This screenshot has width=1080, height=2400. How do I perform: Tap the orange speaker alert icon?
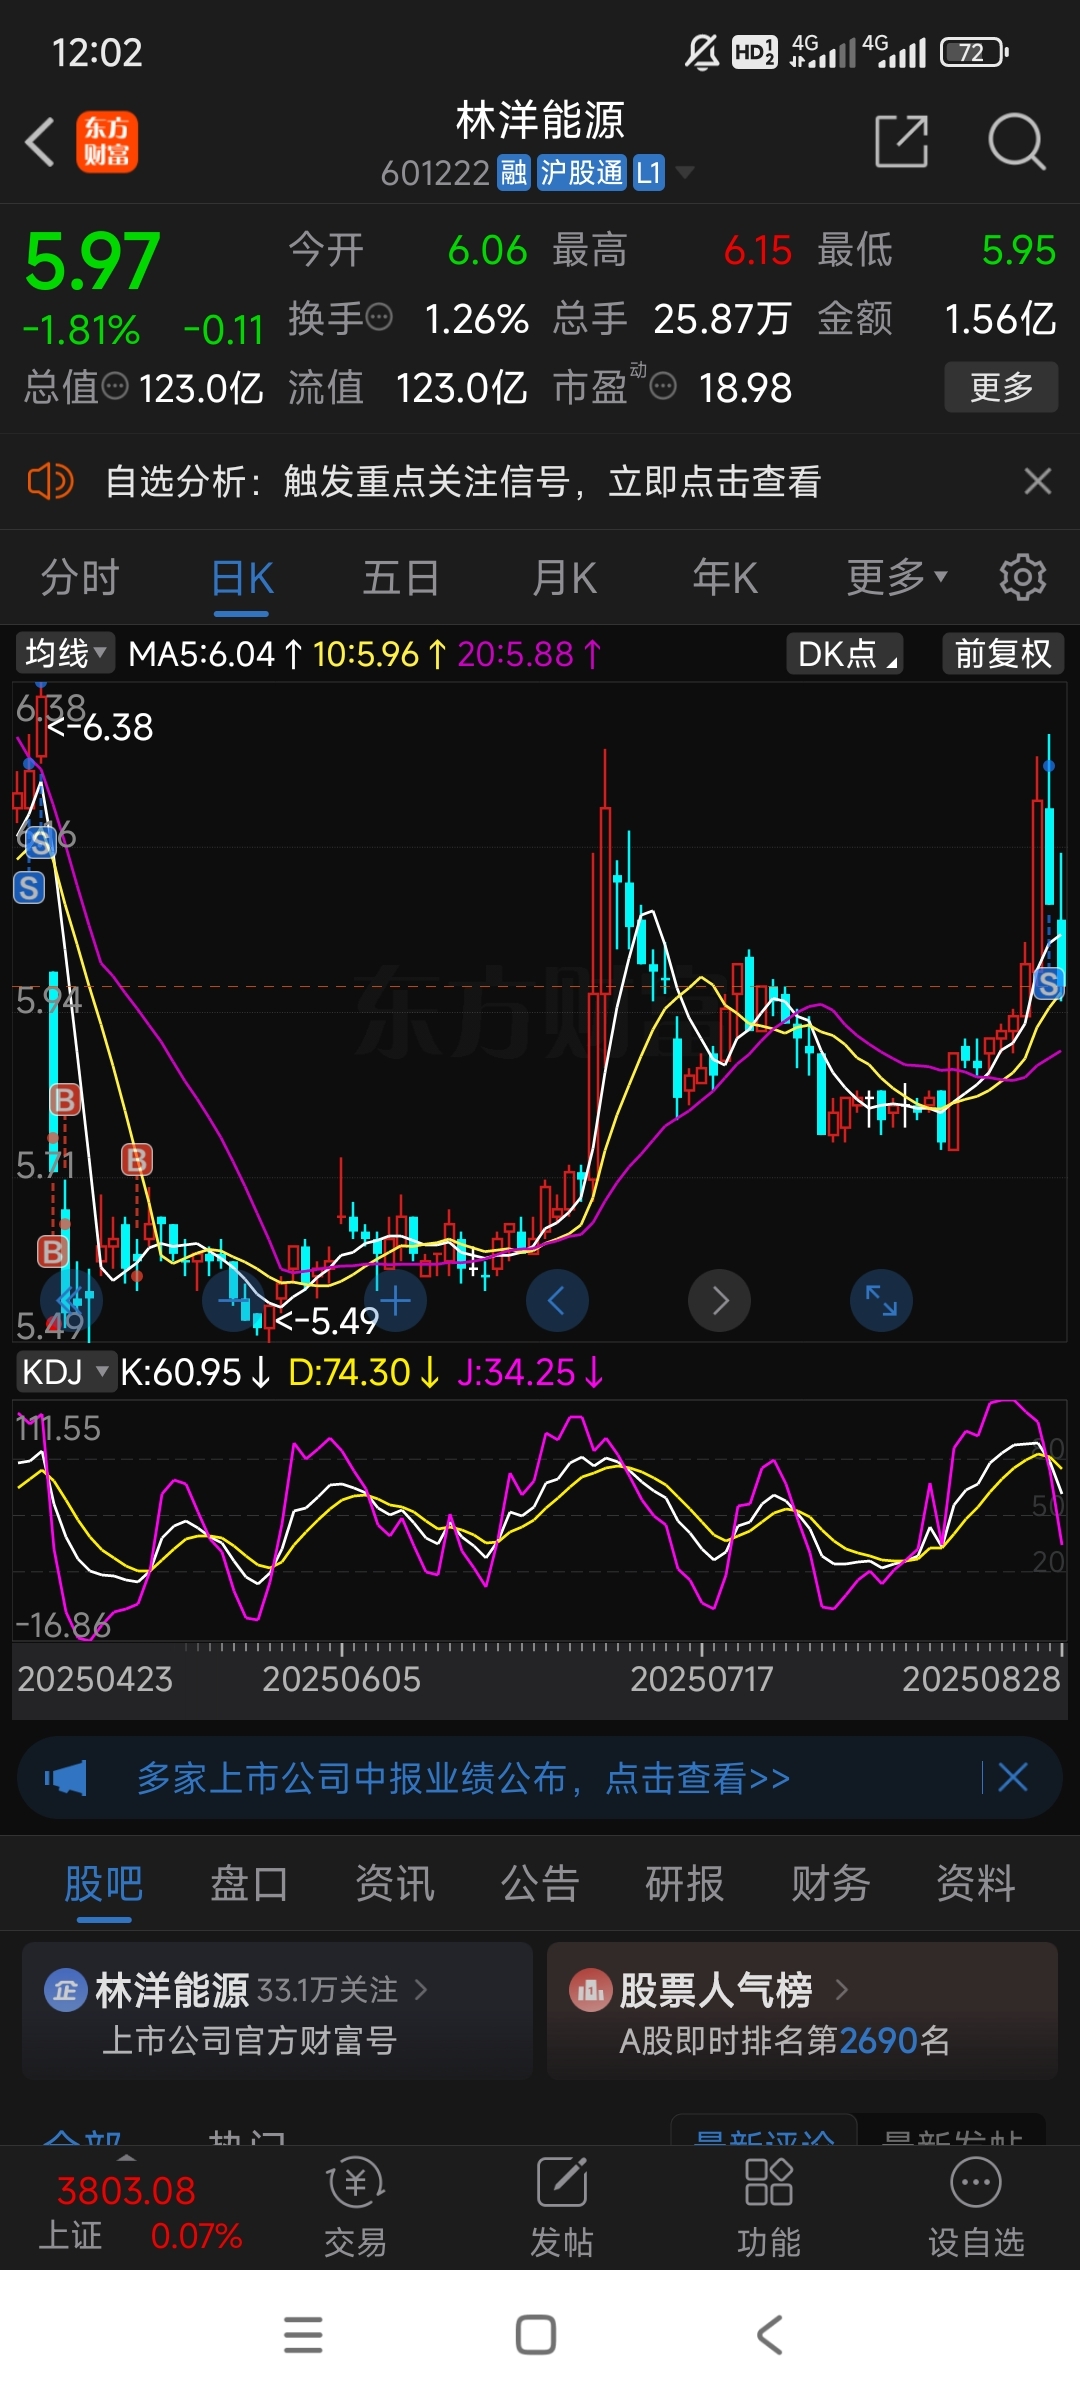tap(50, 482)
